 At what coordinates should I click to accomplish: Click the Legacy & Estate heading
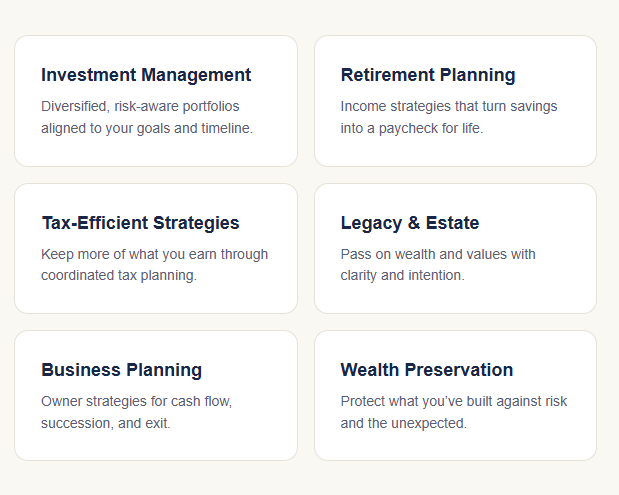tap(410, 223)
